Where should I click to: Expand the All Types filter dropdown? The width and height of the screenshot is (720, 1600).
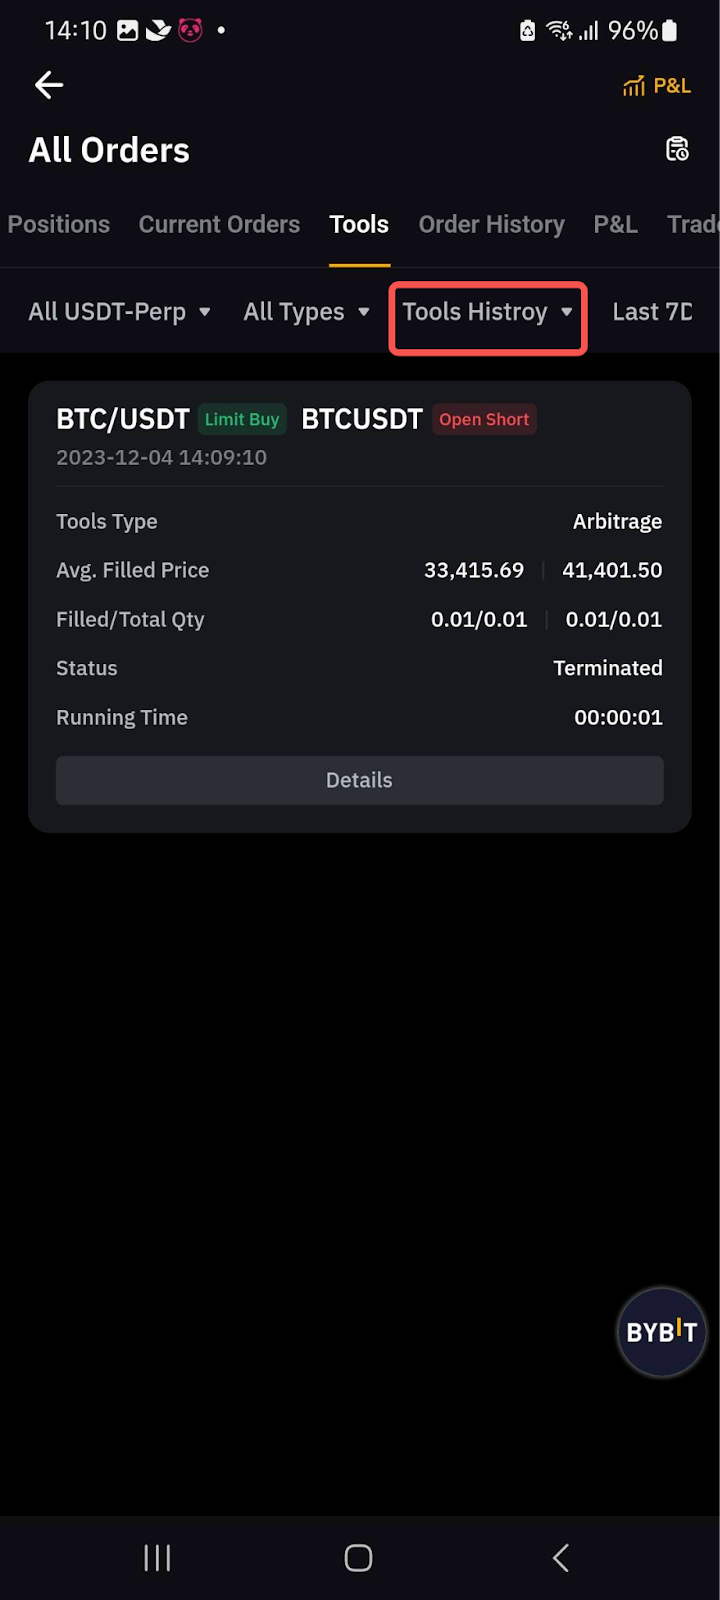tap(306, 312)
